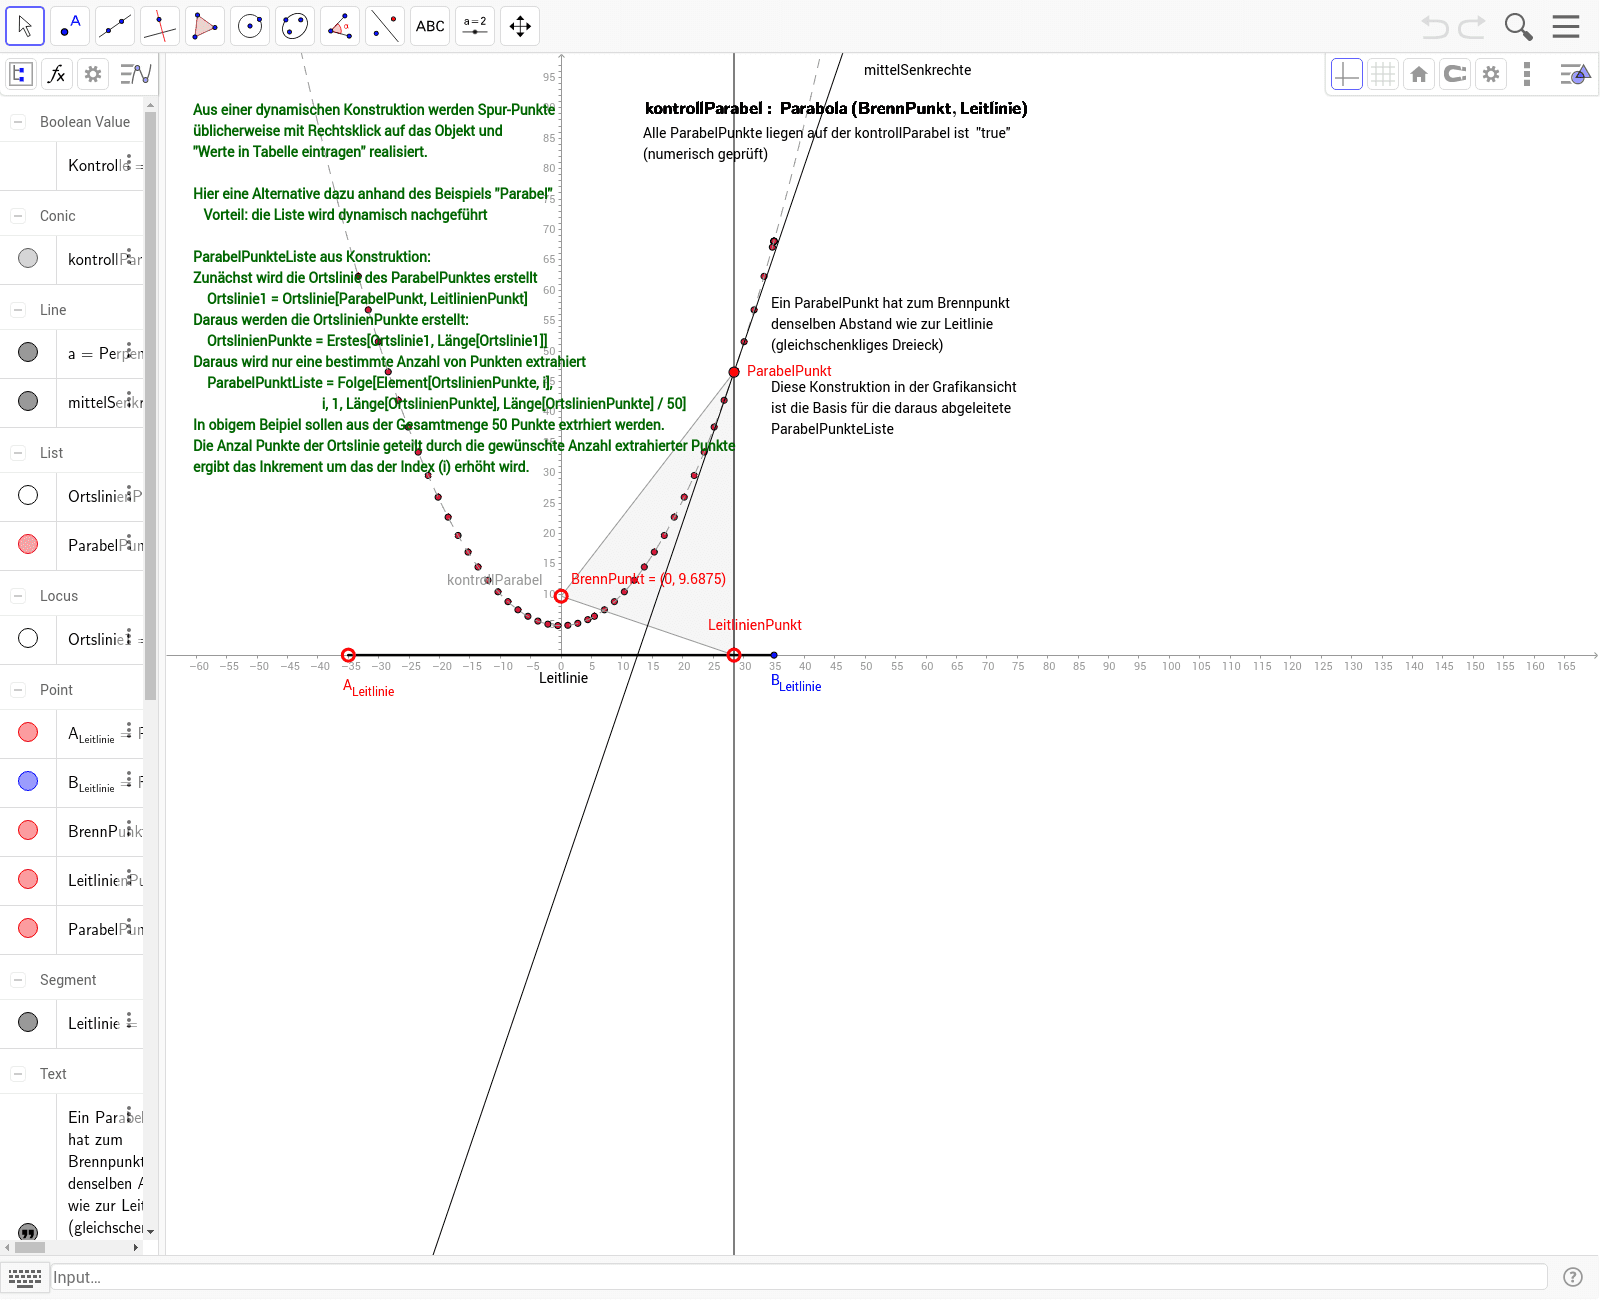Open graphics view three-dot menu

coord(1527,74)
